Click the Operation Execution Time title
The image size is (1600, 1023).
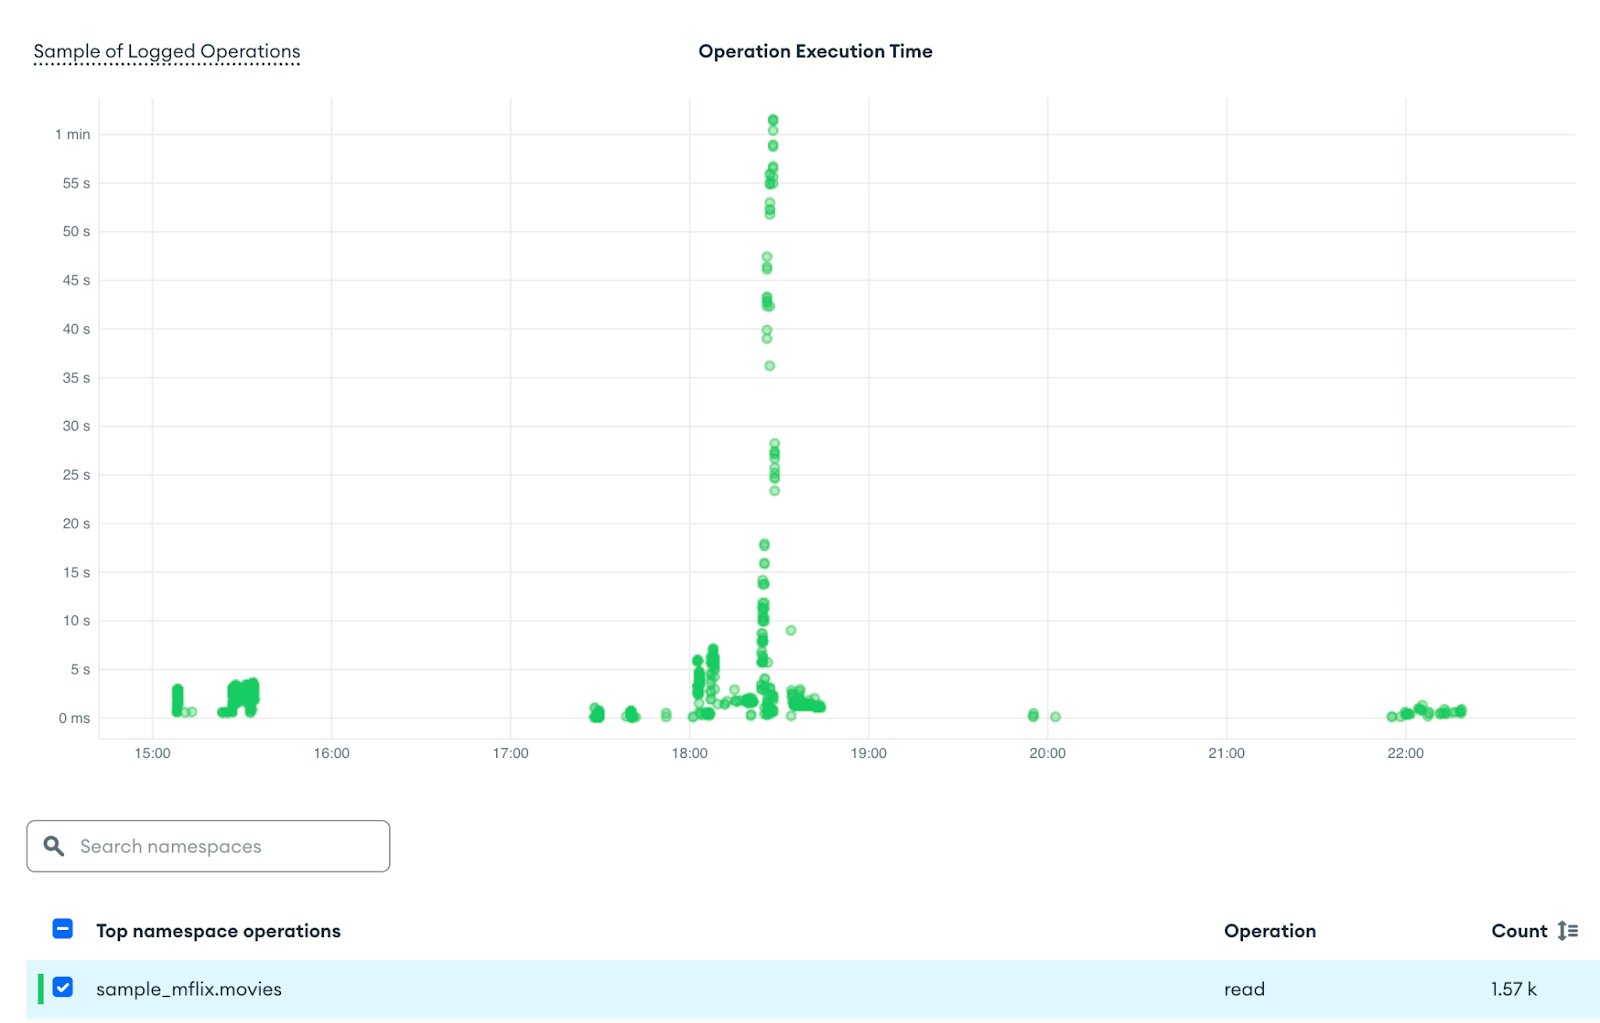(x=815, y=51)
